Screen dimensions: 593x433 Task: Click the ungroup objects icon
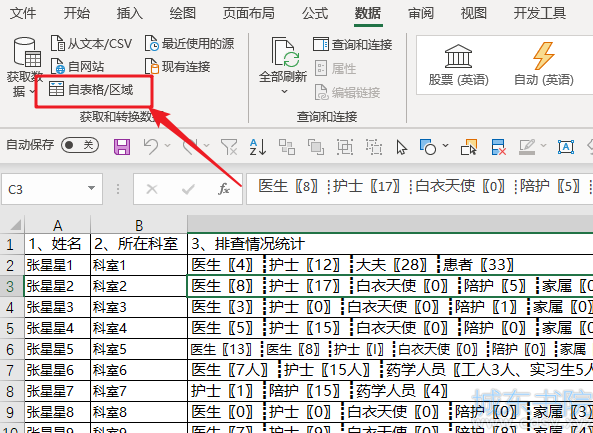tap(374, 147)
